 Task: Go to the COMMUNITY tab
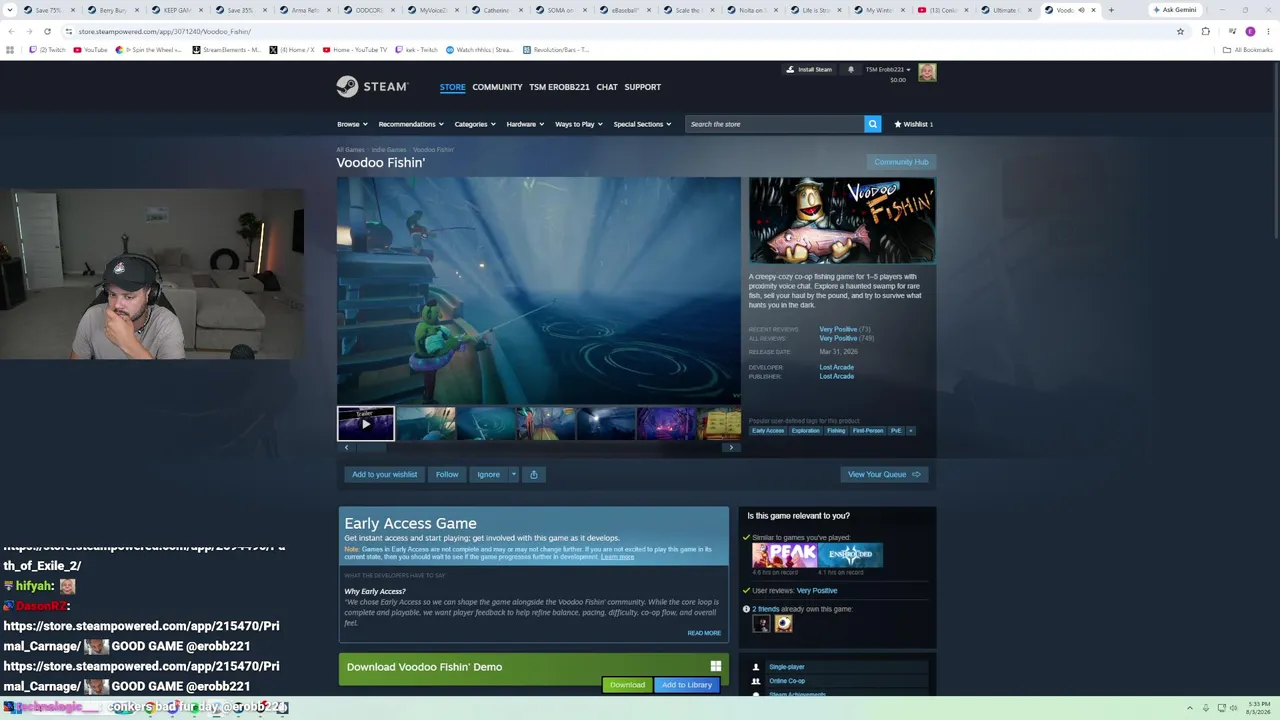pos(497,87)
